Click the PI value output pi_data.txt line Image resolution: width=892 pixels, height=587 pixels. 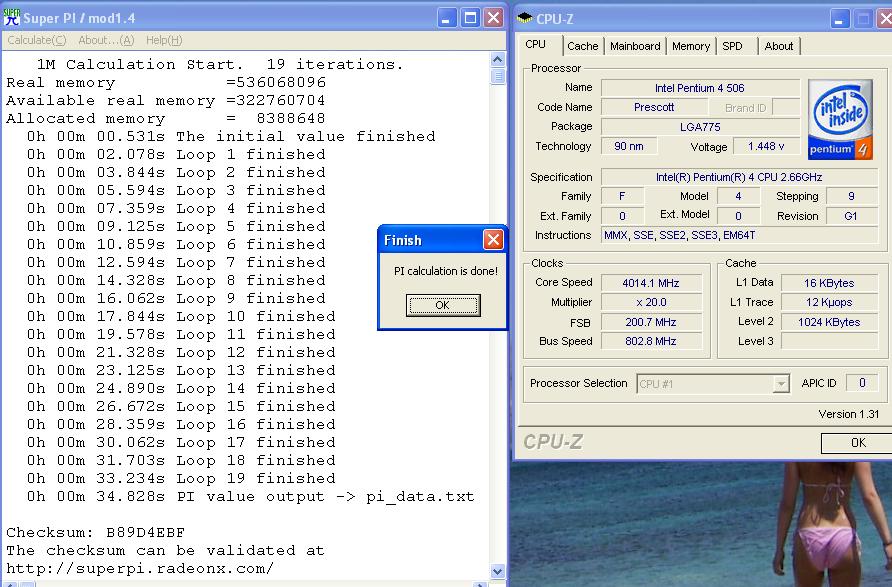pos(250,497)
